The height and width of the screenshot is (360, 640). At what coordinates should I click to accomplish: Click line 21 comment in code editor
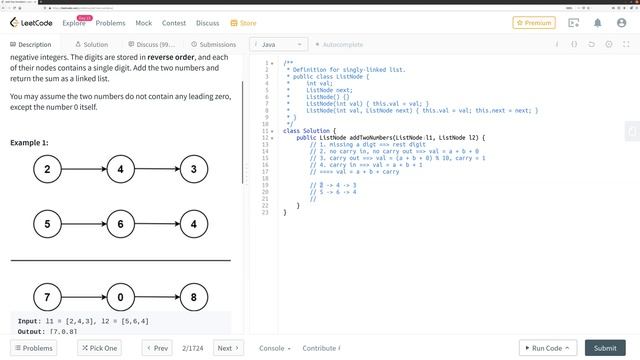point(313,199)
